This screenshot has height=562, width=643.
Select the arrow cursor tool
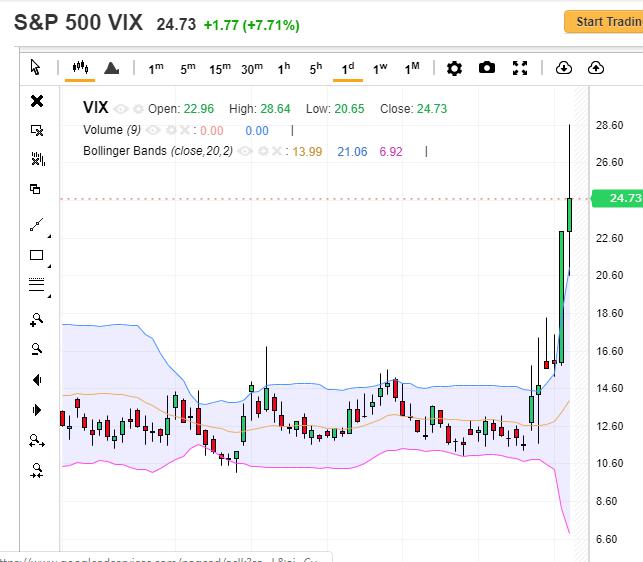36,67
